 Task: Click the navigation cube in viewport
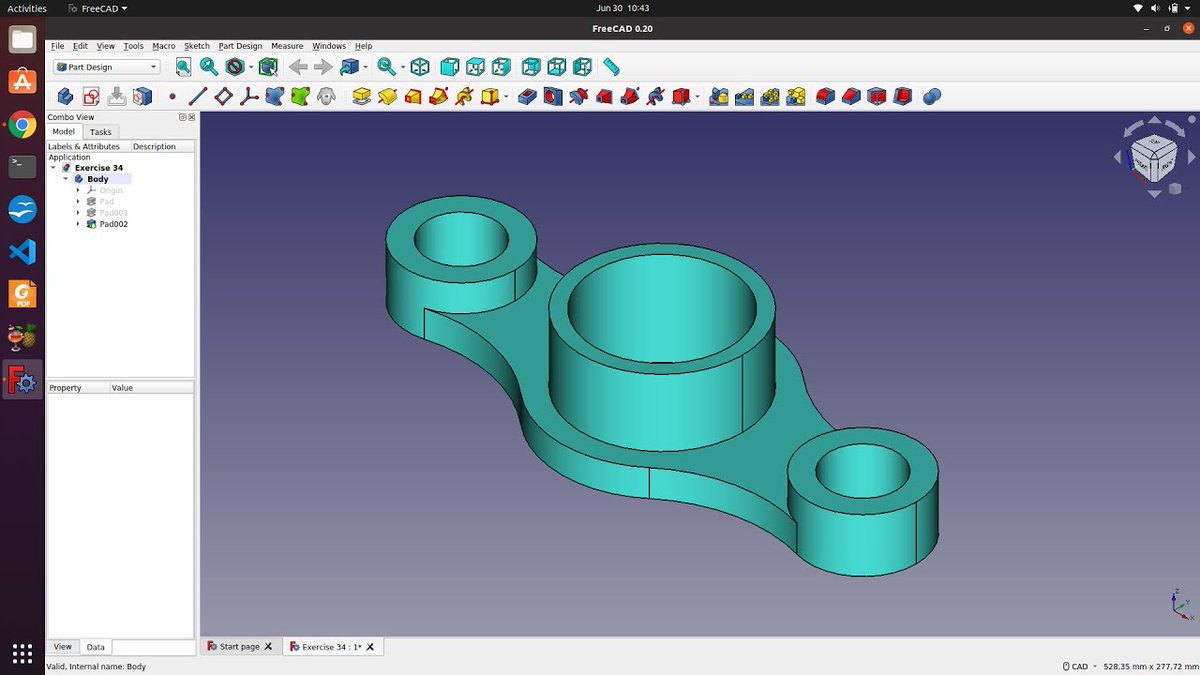tap(1153, 156)
